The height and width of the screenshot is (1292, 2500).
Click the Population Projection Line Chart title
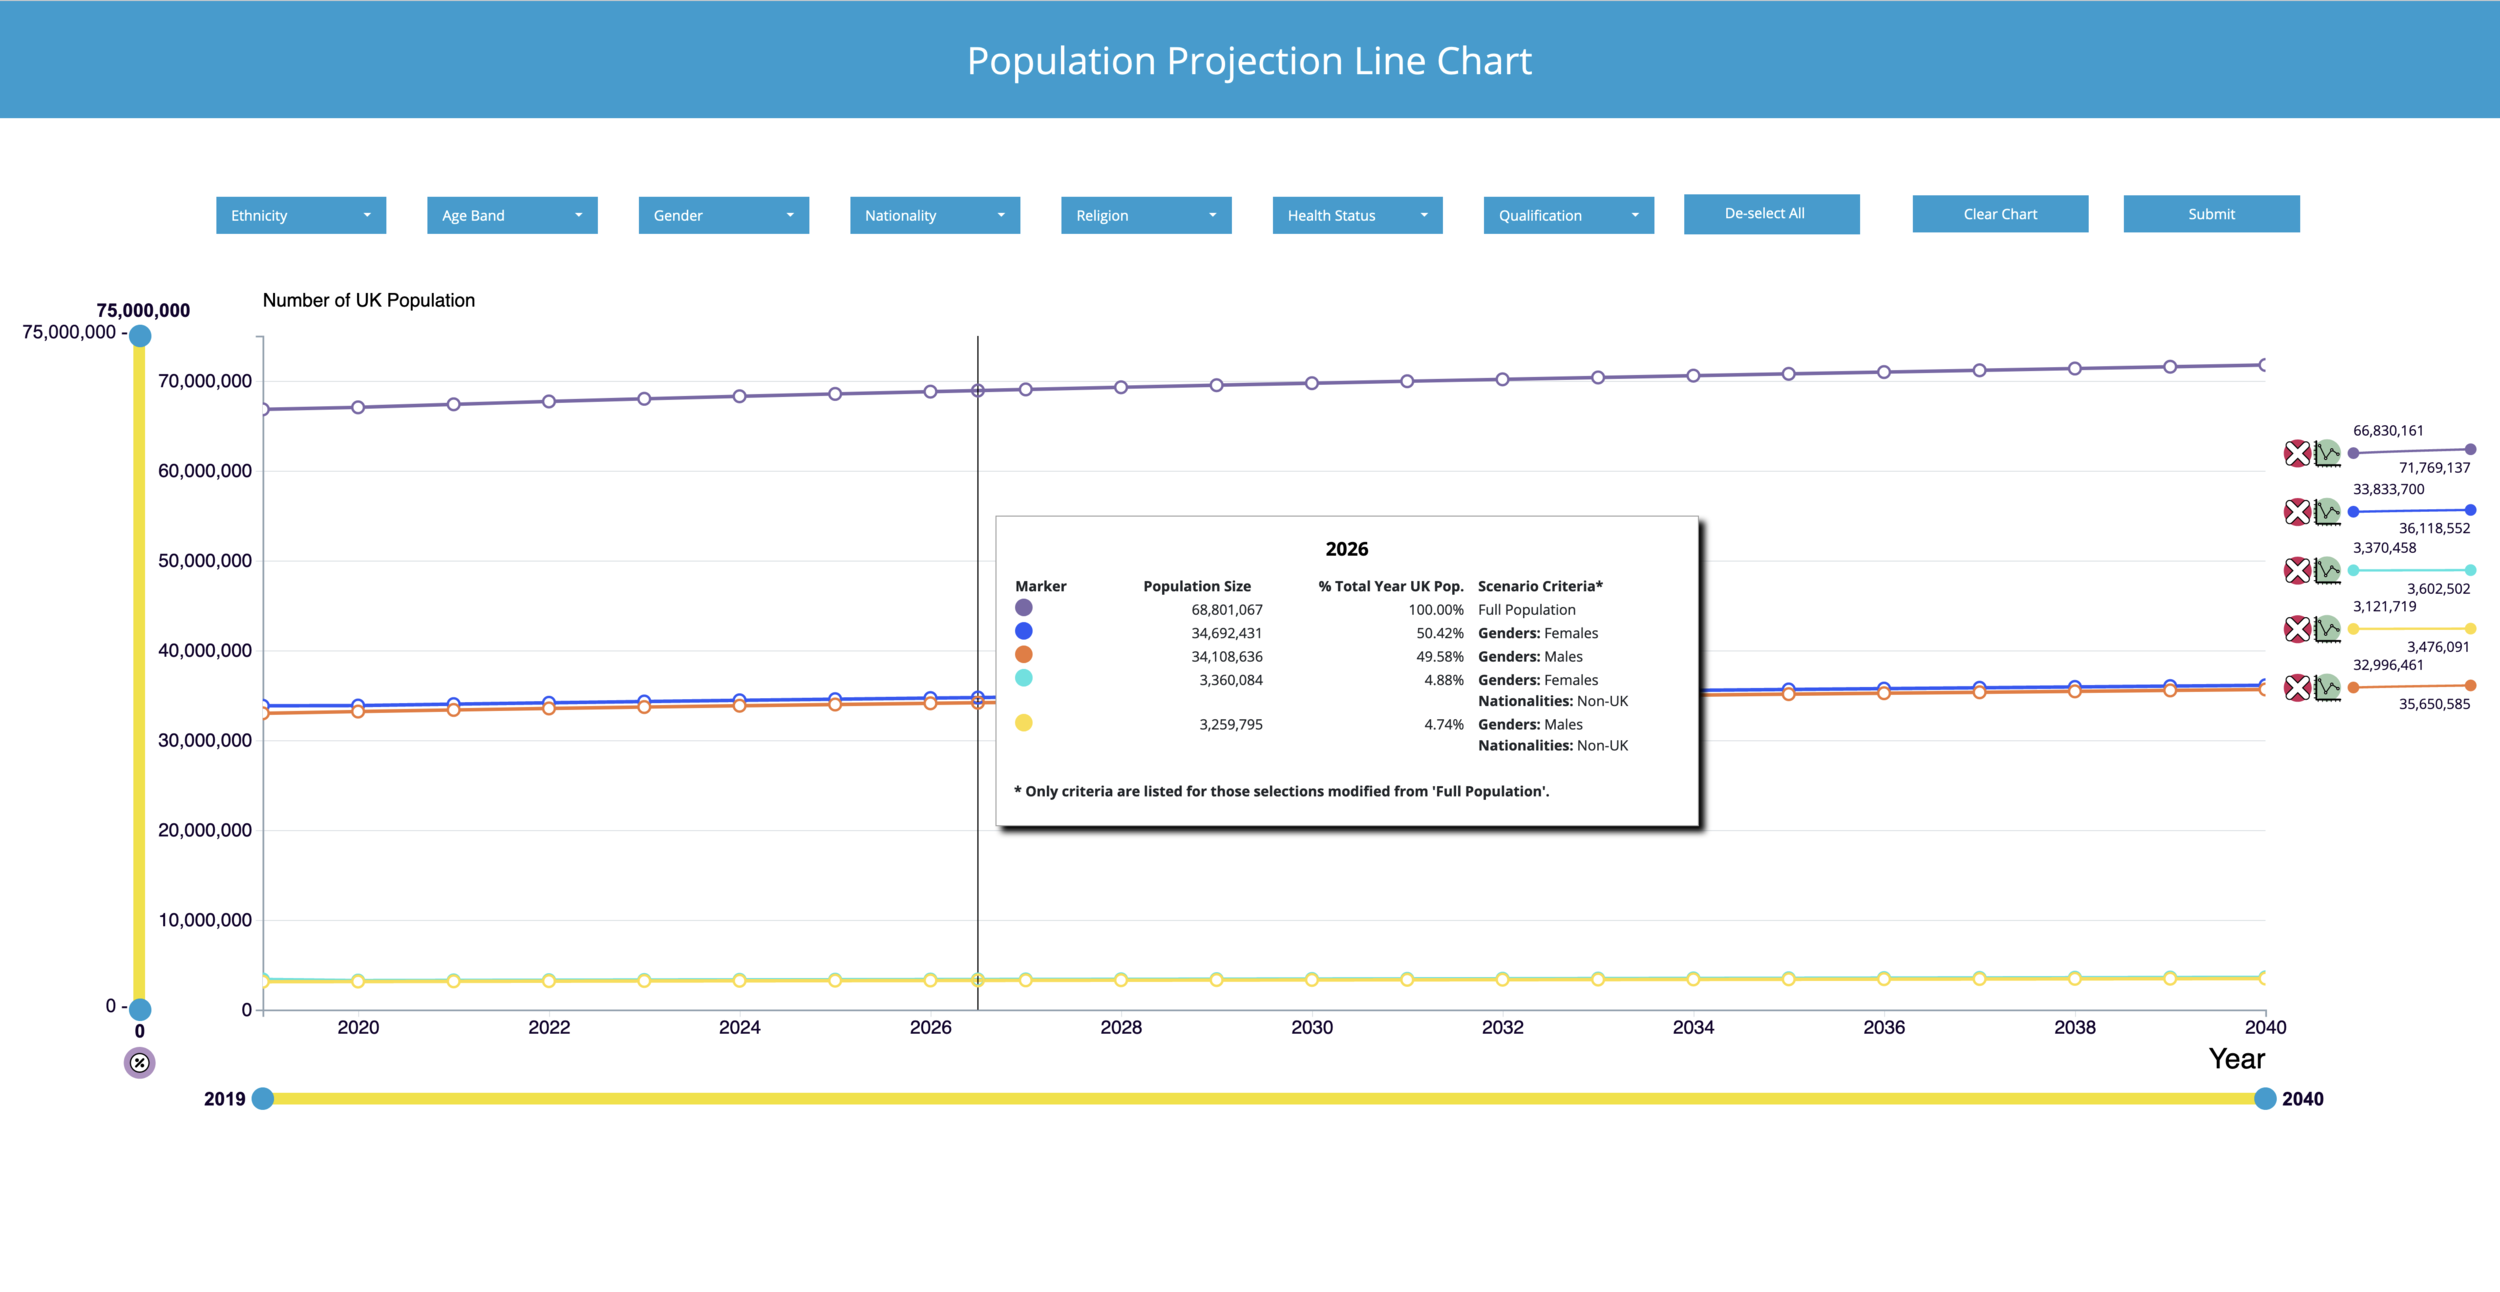1249,61
